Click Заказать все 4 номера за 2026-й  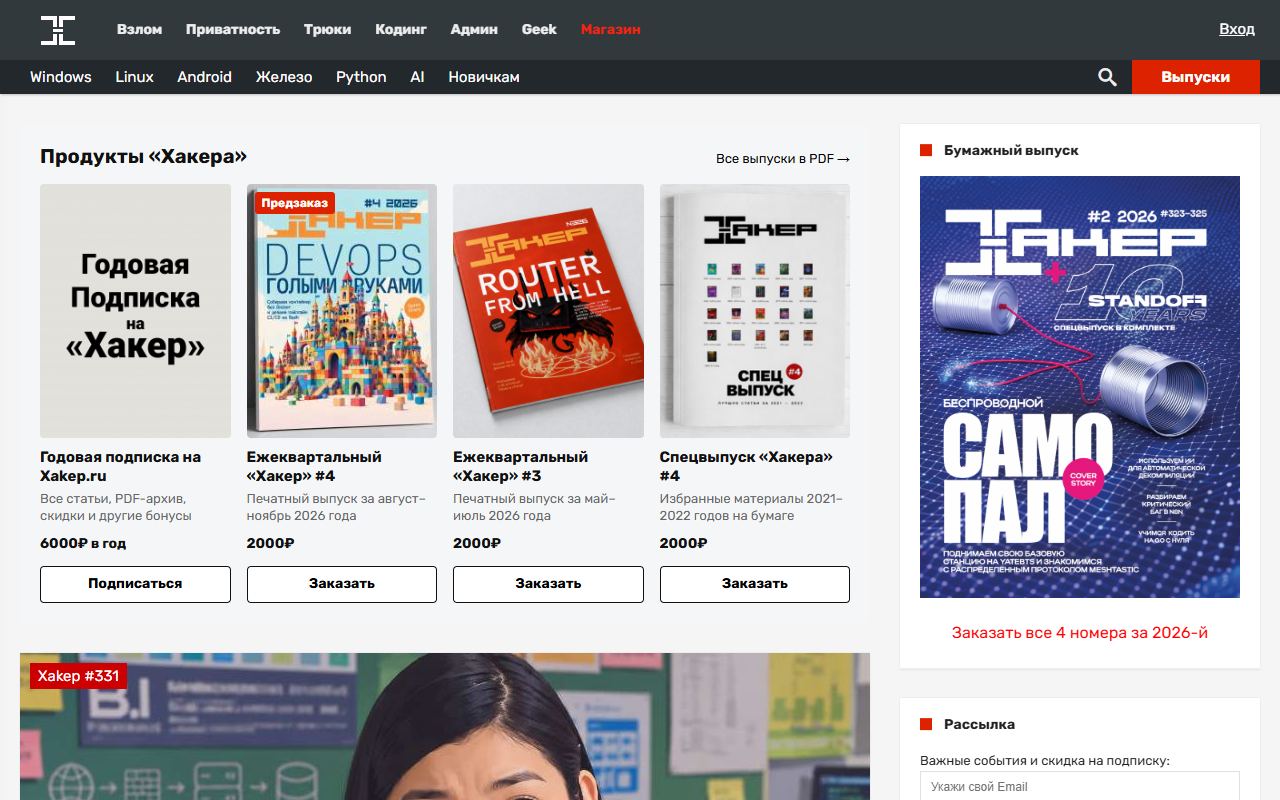1080,633
